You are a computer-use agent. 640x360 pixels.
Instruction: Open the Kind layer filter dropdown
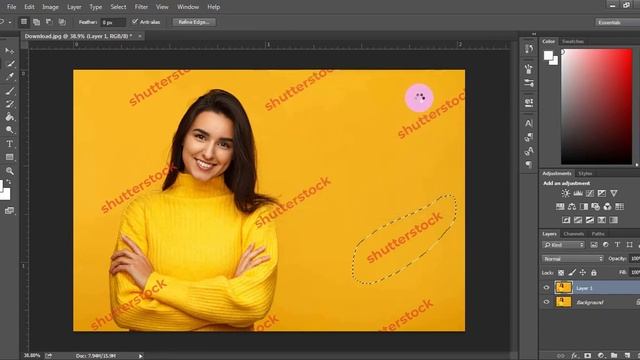point(563,245)
